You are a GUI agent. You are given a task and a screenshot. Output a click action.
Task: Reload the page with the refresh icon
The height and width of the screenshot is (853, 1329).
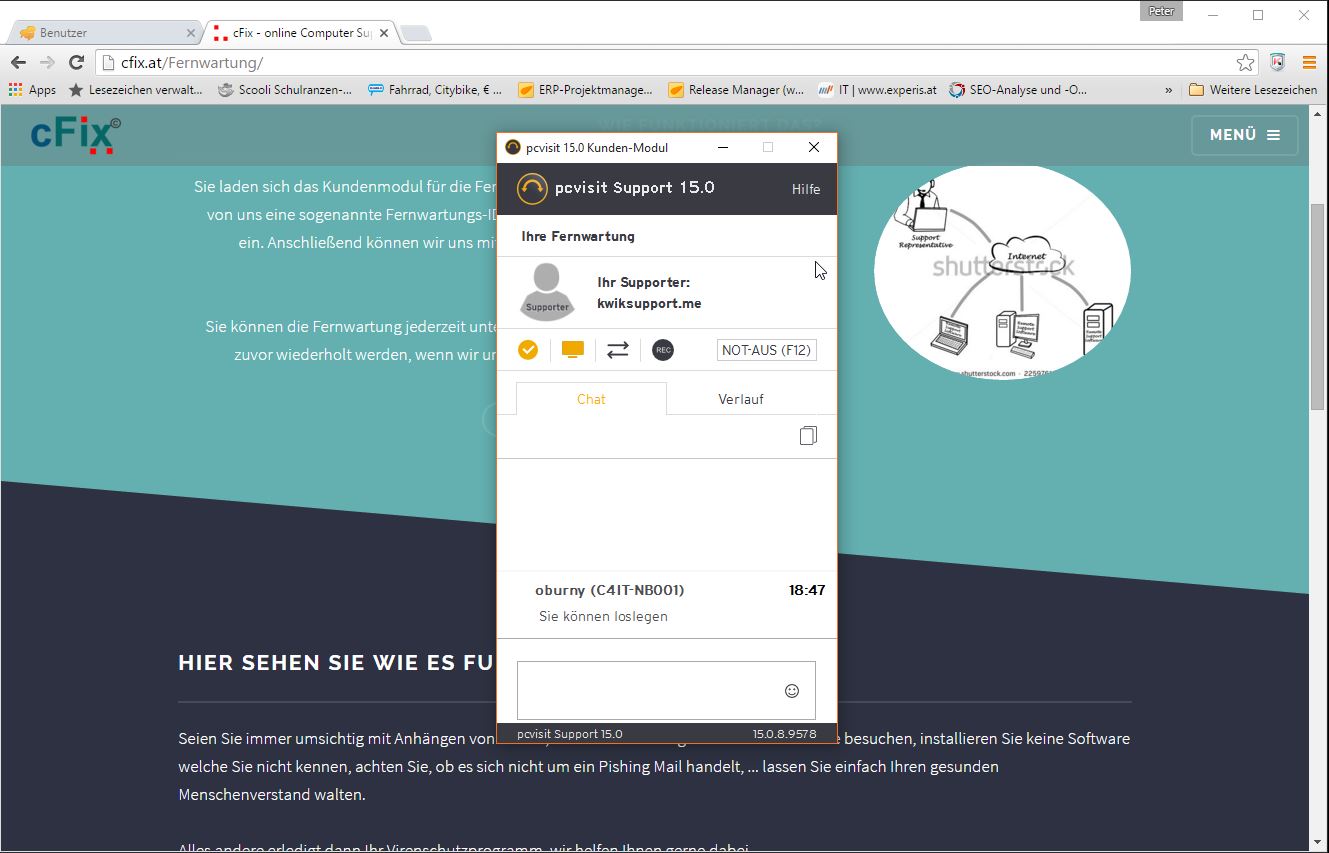click(76, 62)
